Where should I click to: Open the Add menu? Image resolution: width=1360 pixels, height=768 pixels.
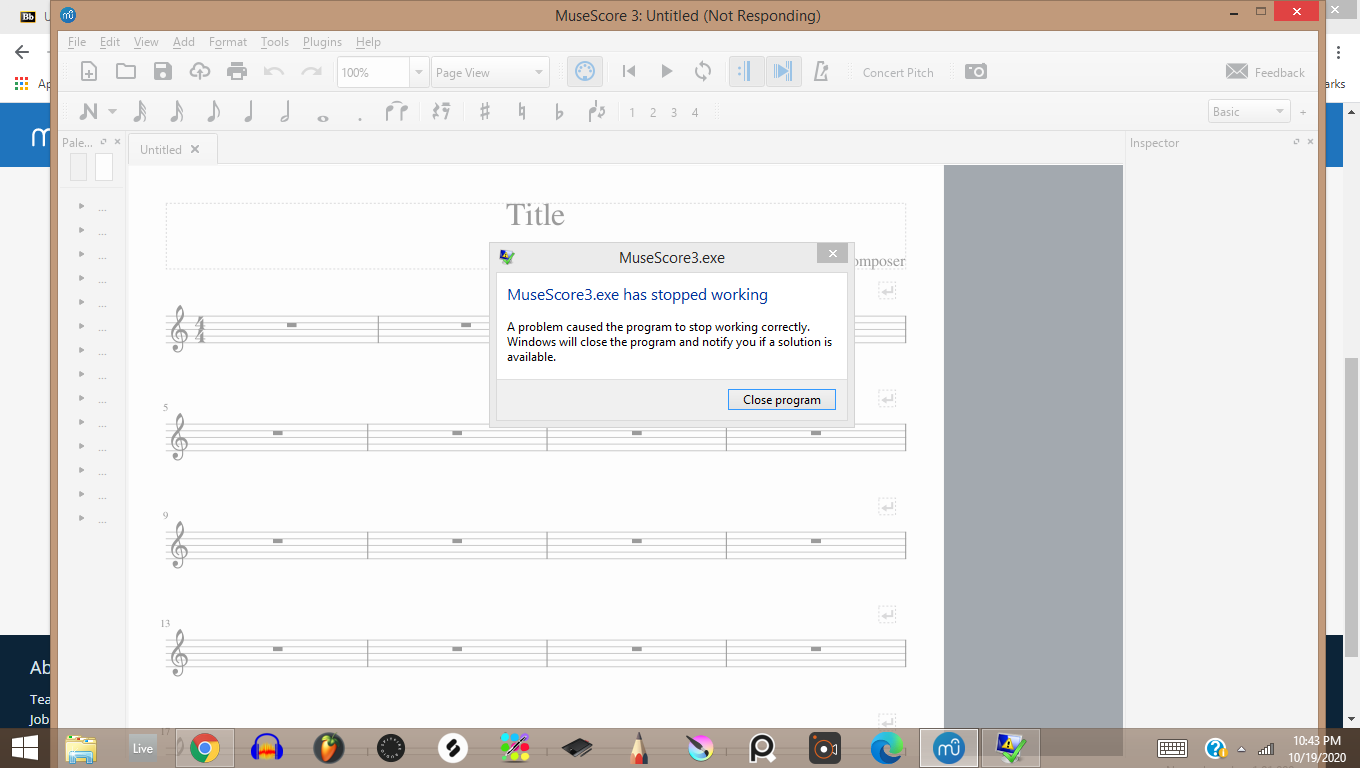(184, 42)
